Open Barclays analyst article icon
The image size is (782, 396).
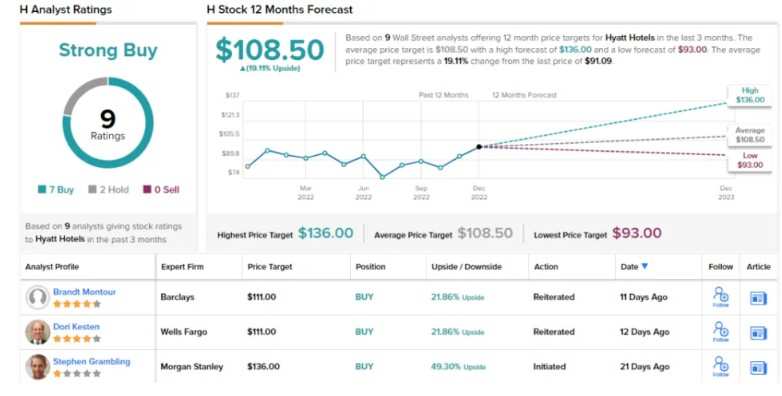(758, 298)
